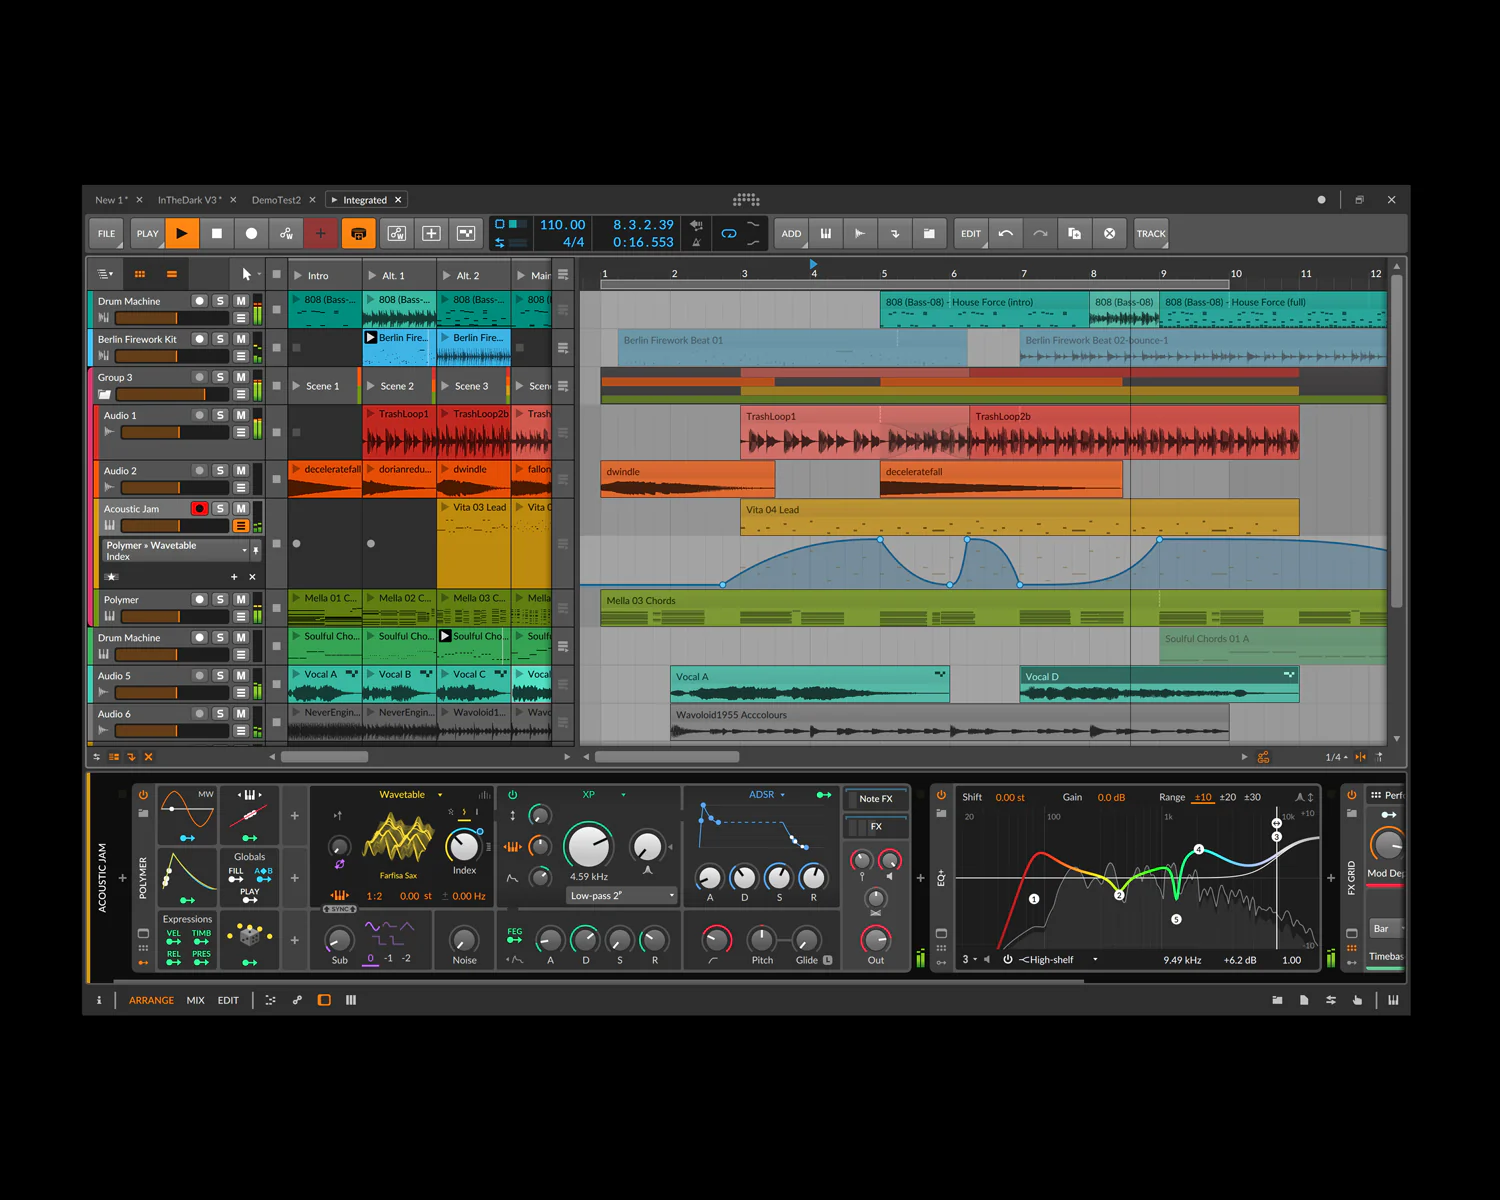Switch to the New 1 project tab
1500x1200 pixels.
pyautogui.click(x=111, y=200)
